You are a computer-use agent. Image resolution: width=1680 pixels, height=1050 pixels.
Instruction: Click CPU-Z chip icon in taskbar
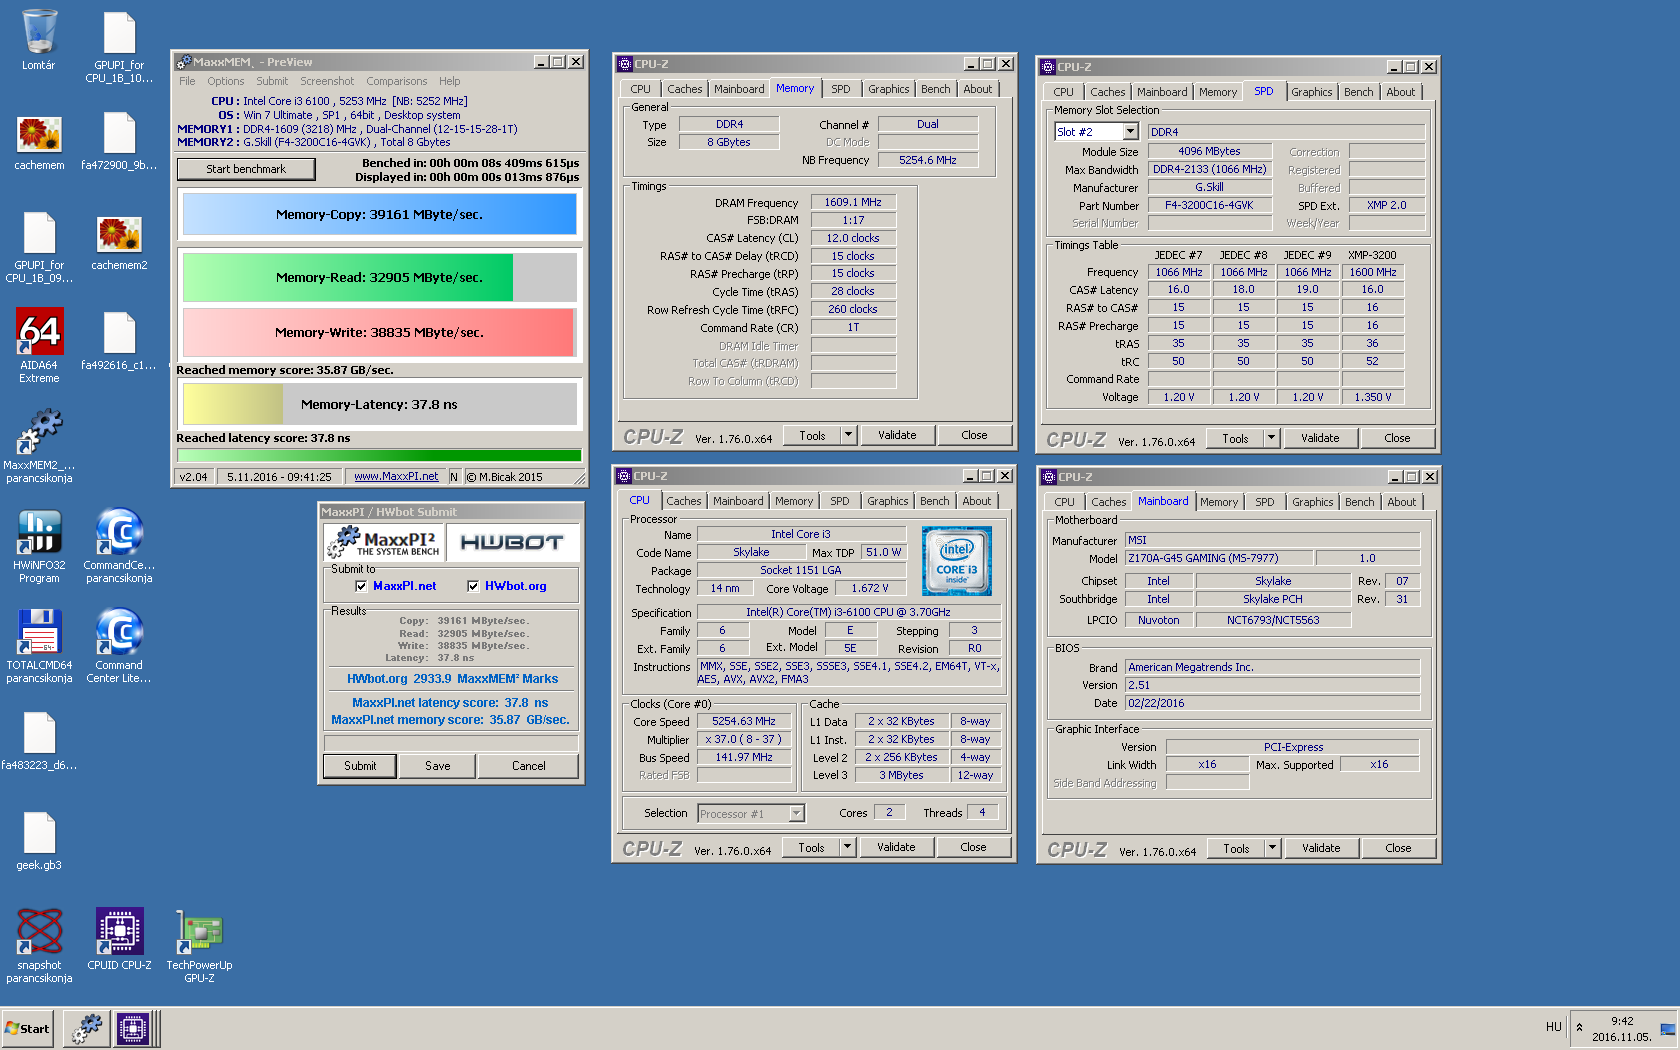(x=132, y=1028)
